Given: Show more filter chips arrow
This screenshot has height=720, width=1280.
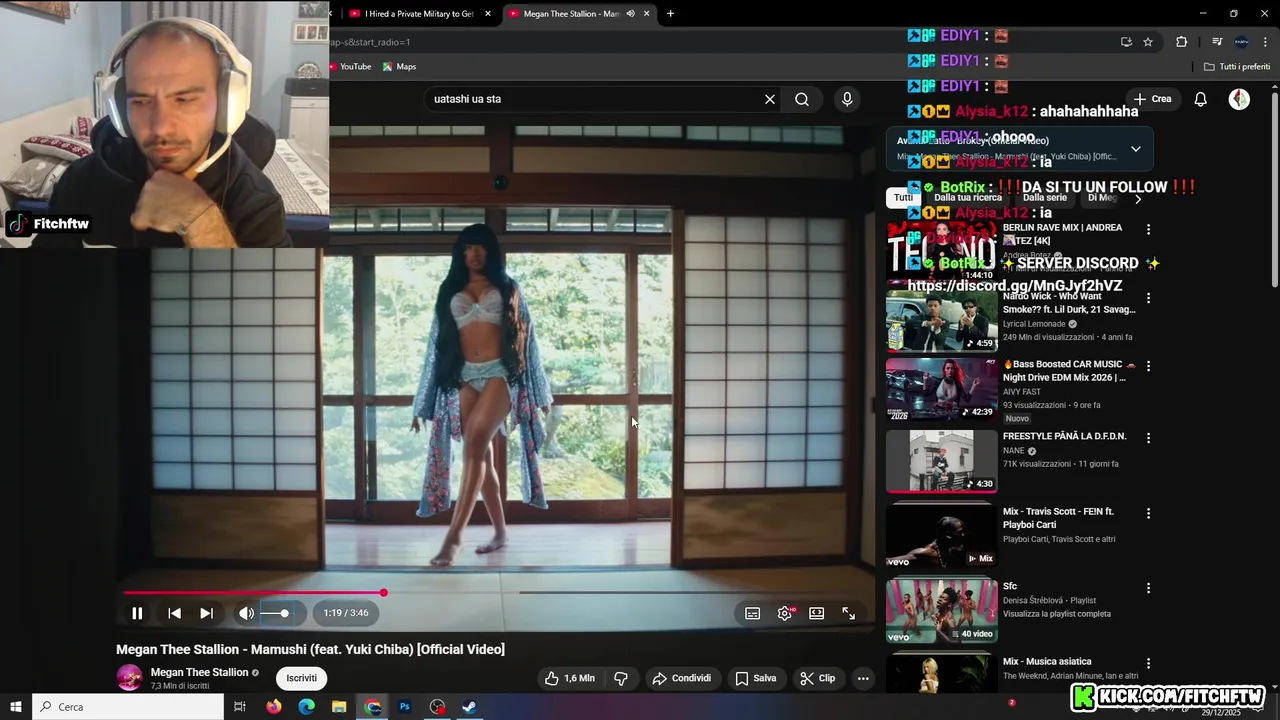Looking at the screenshot, I should pos(1137,199).
